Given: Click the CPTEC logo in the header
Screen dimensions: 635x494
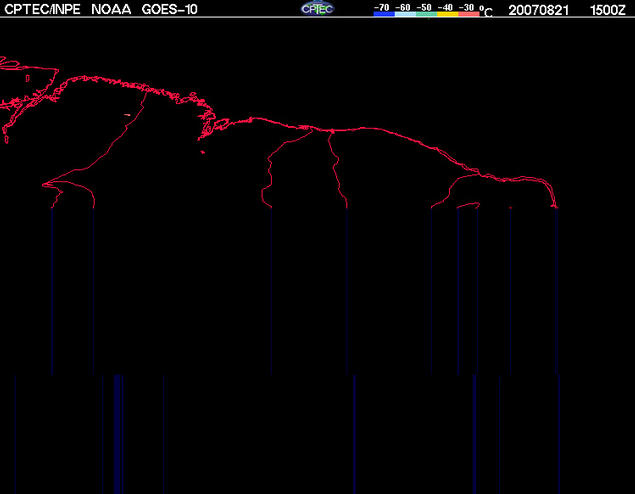Looking at the screenshot, I should pos(317,9).
